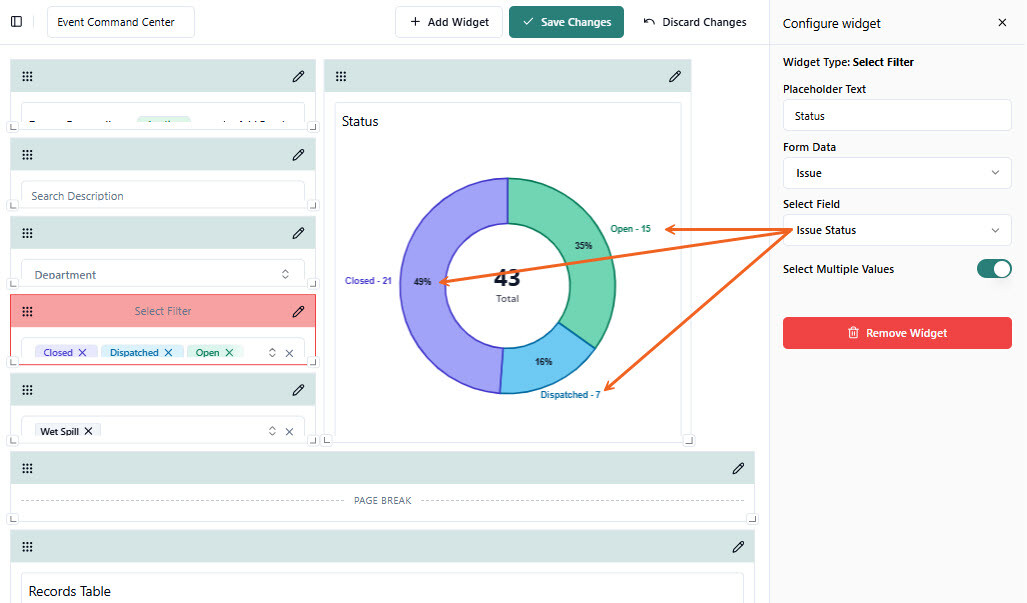Clear all values in status filter
Screen dimensions: 1027x603
pyautogui.click(x=289, y=353)
